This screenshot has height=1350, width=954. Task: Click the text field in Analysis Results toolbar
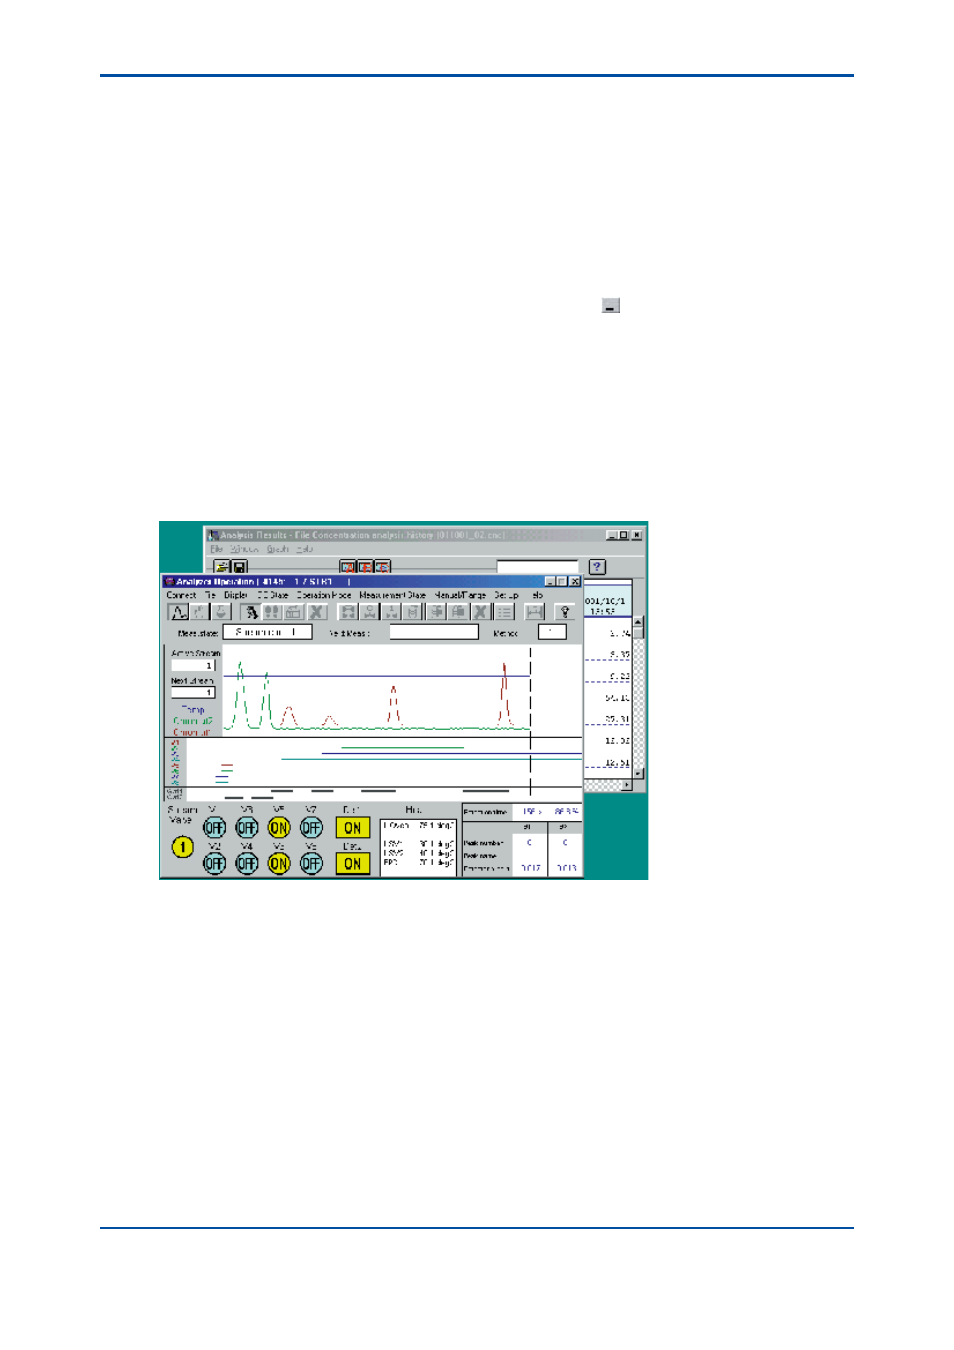(x=537, y=567)
